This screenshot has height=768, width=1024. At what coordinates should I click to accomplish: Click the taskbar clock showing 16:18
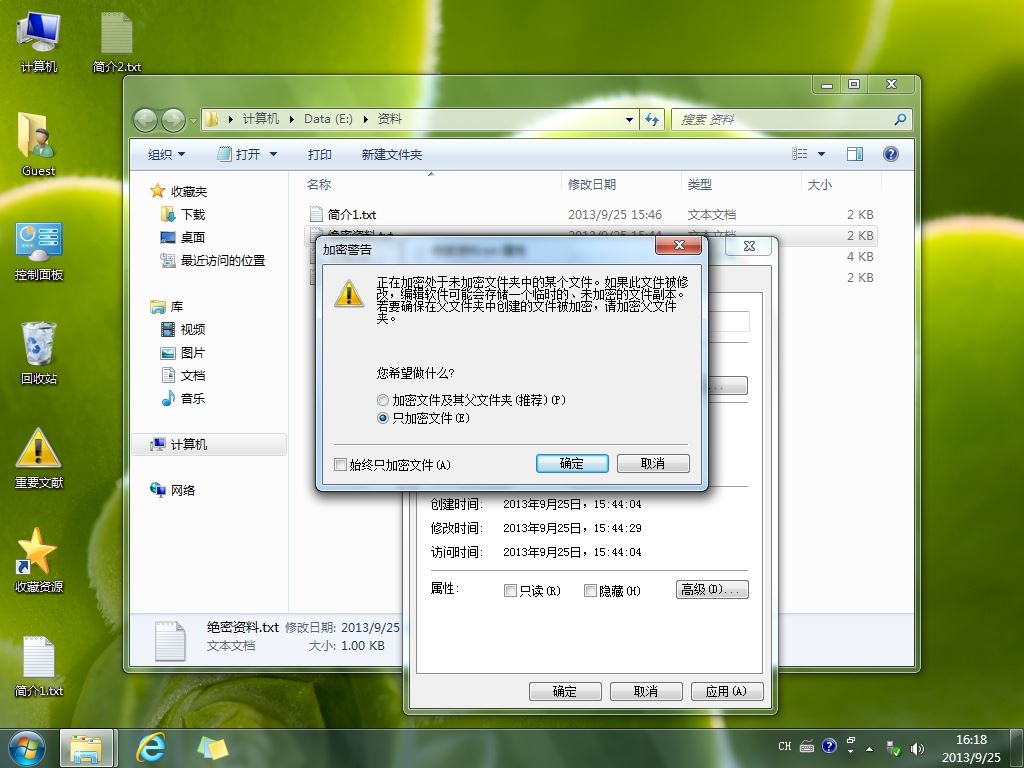(x=971, y=748)
